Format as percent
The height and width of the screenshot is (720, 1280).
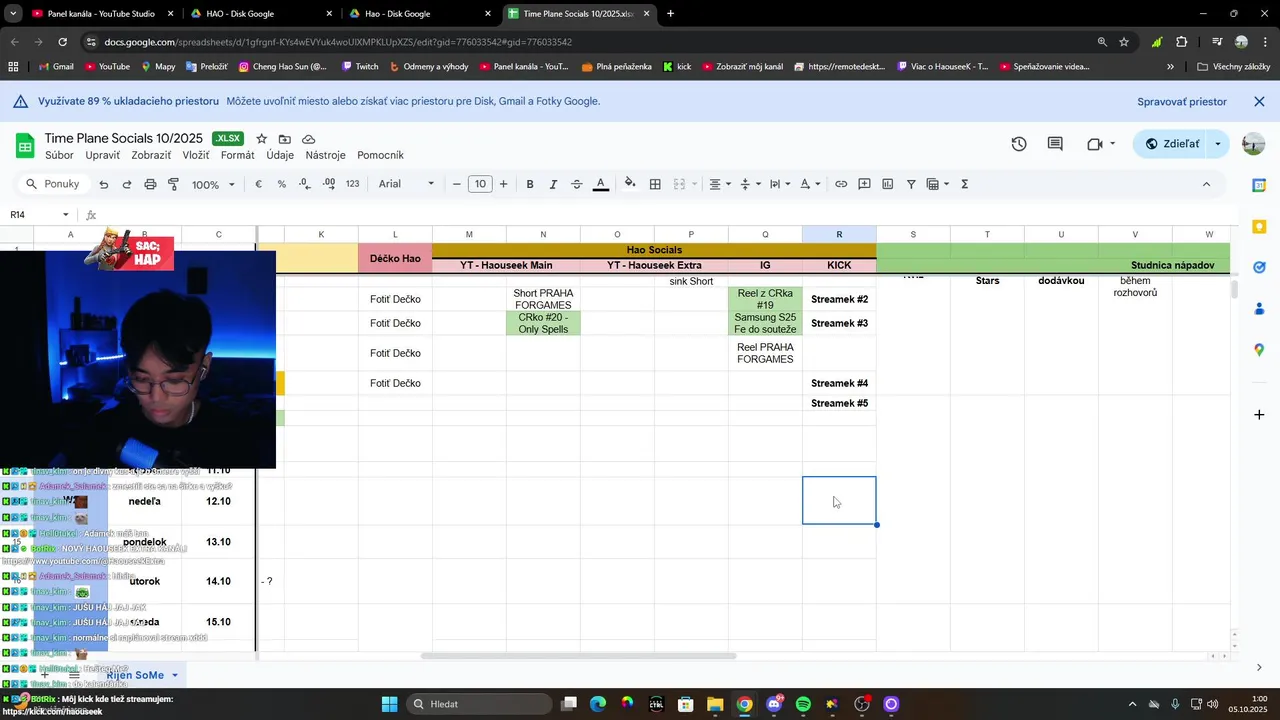[x=282, y=184]
